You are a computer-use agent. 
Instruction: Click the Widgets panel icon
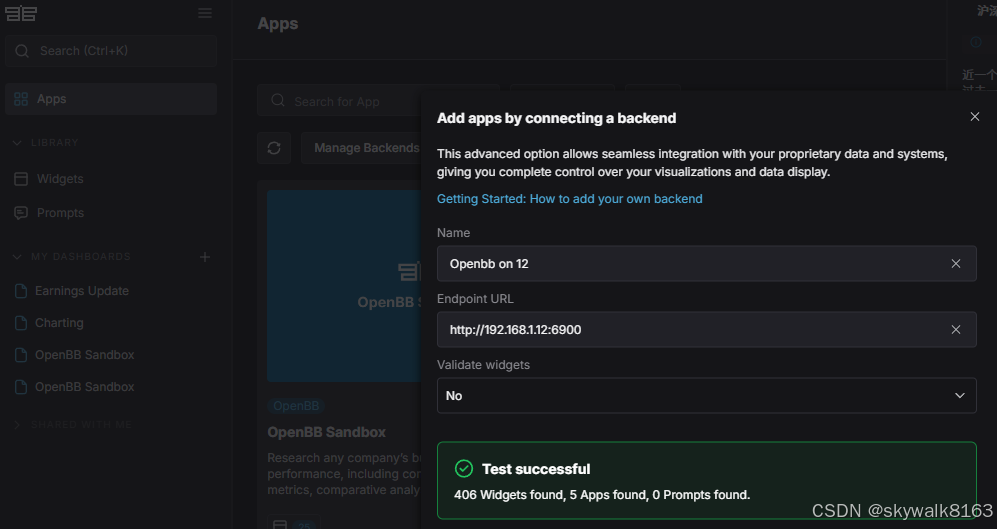coord(21,179)
